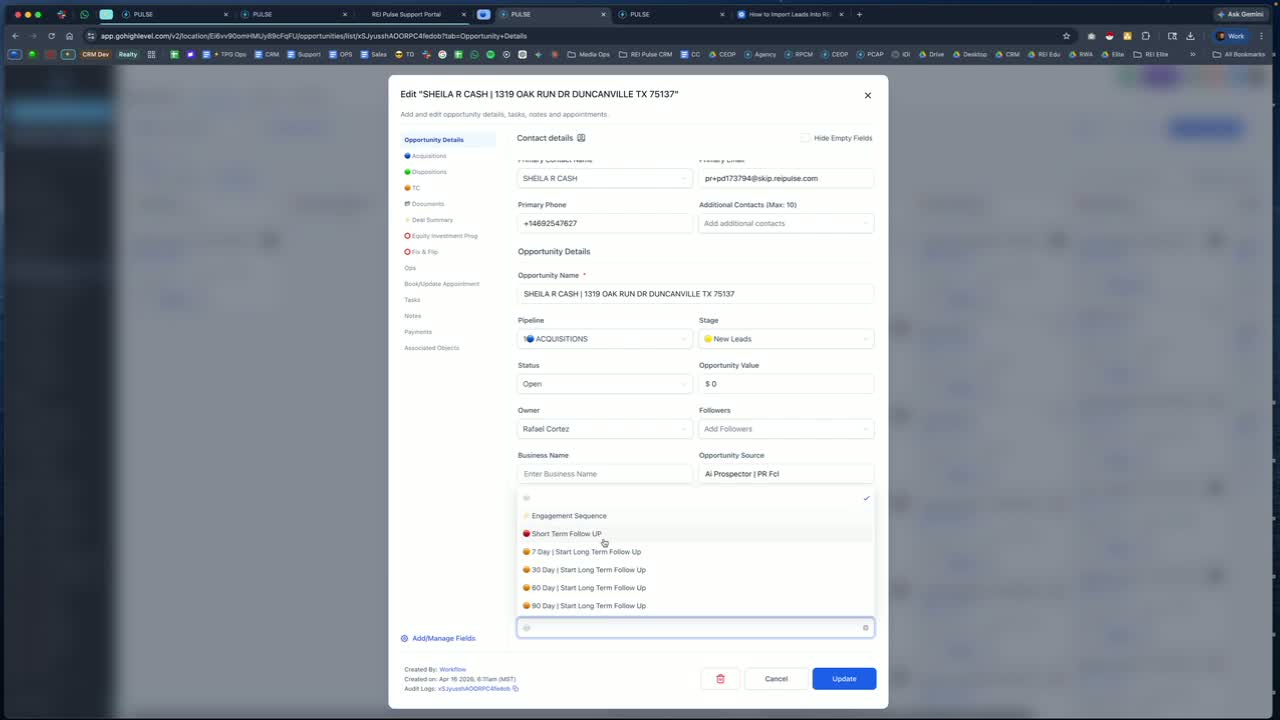Screen dimensions: 1280x720
Task: Click the Opportunity Value field
Action: (x=786, y=384)
